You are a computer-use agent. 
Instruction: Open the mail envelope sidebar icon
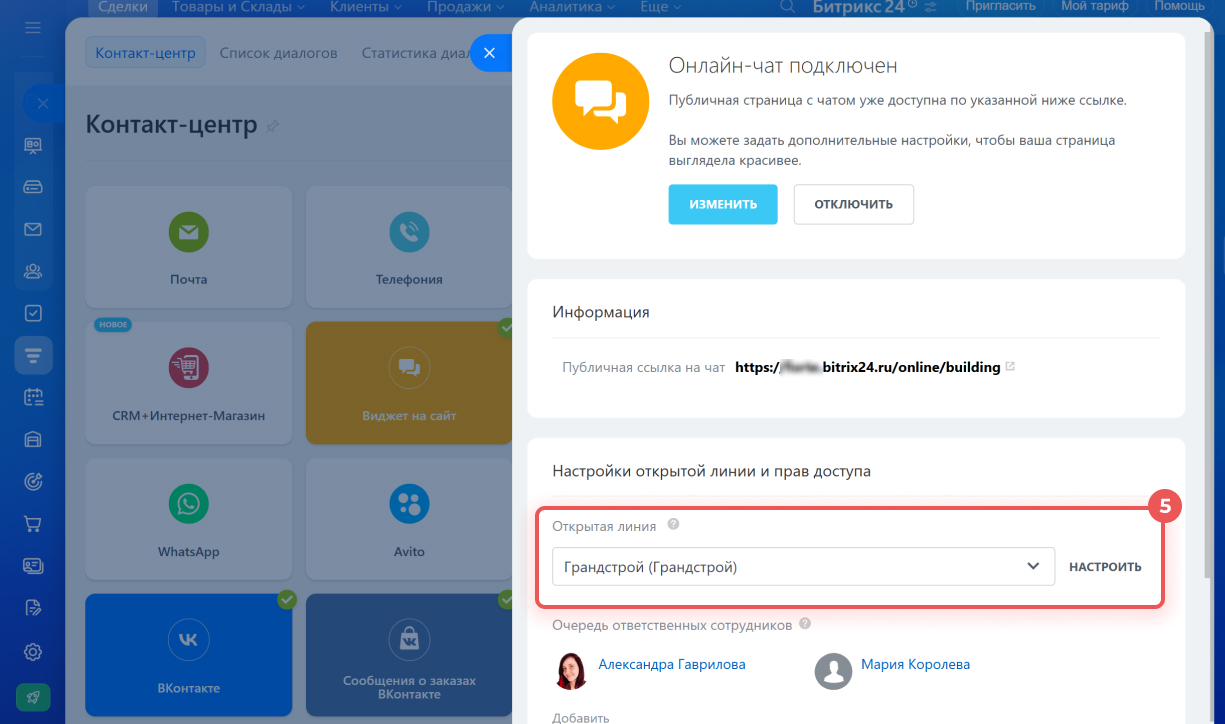coord(33,229)
